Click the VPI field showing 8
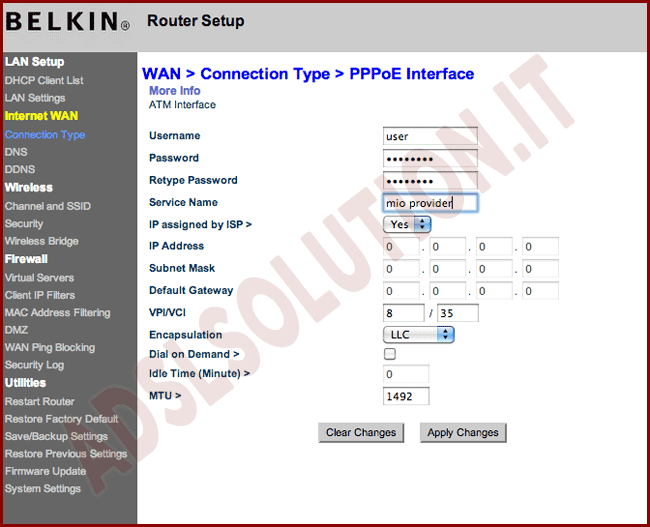The image size is (650, 527). click(x=403, y=313)
